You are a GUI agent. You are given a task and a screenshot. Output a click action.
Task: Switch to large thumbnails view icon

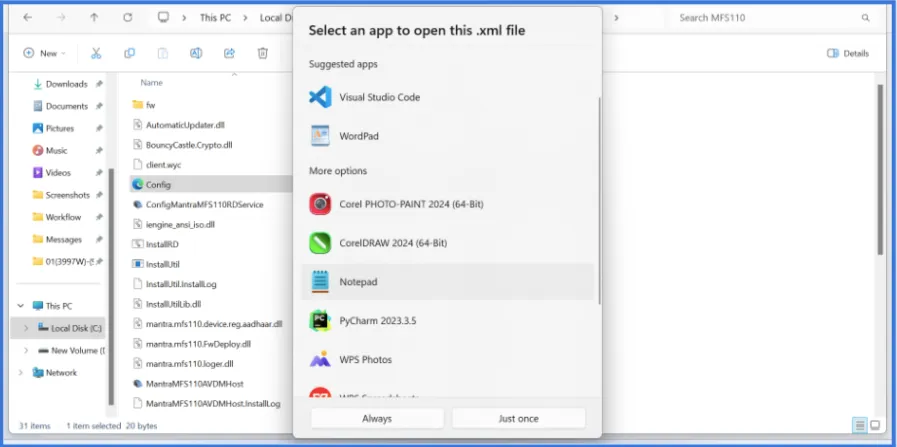point(875,425)
